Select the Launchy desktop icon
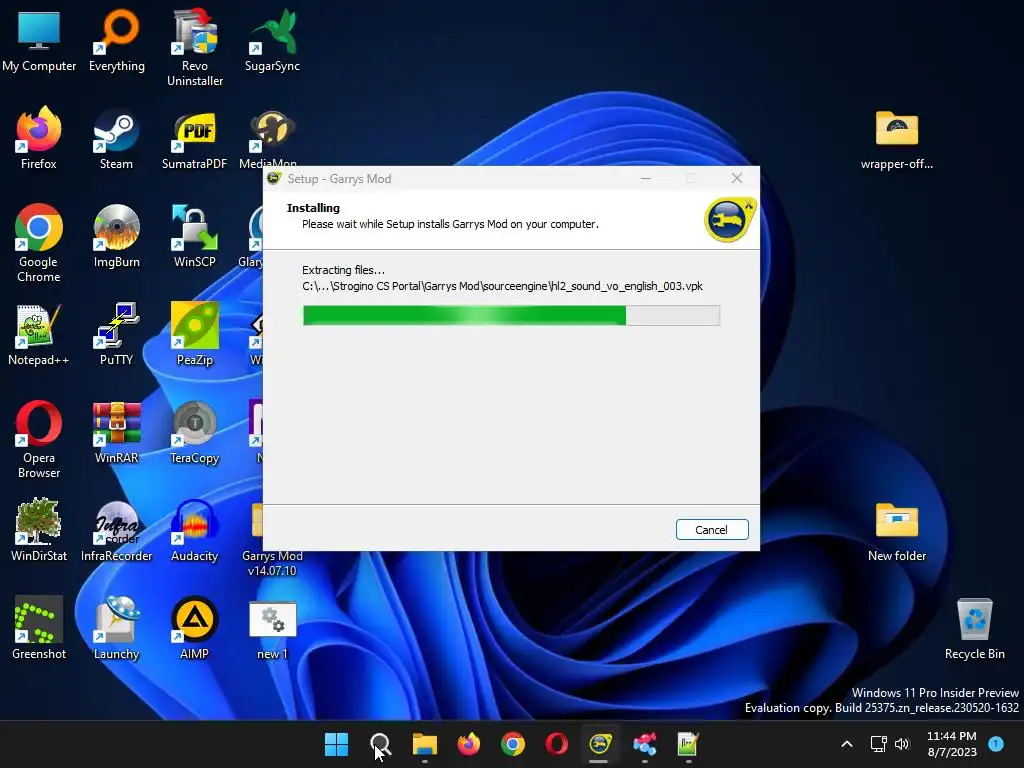Image resolution: width=1024 pixels, height=768 pixels. click(x=116, y=629)
